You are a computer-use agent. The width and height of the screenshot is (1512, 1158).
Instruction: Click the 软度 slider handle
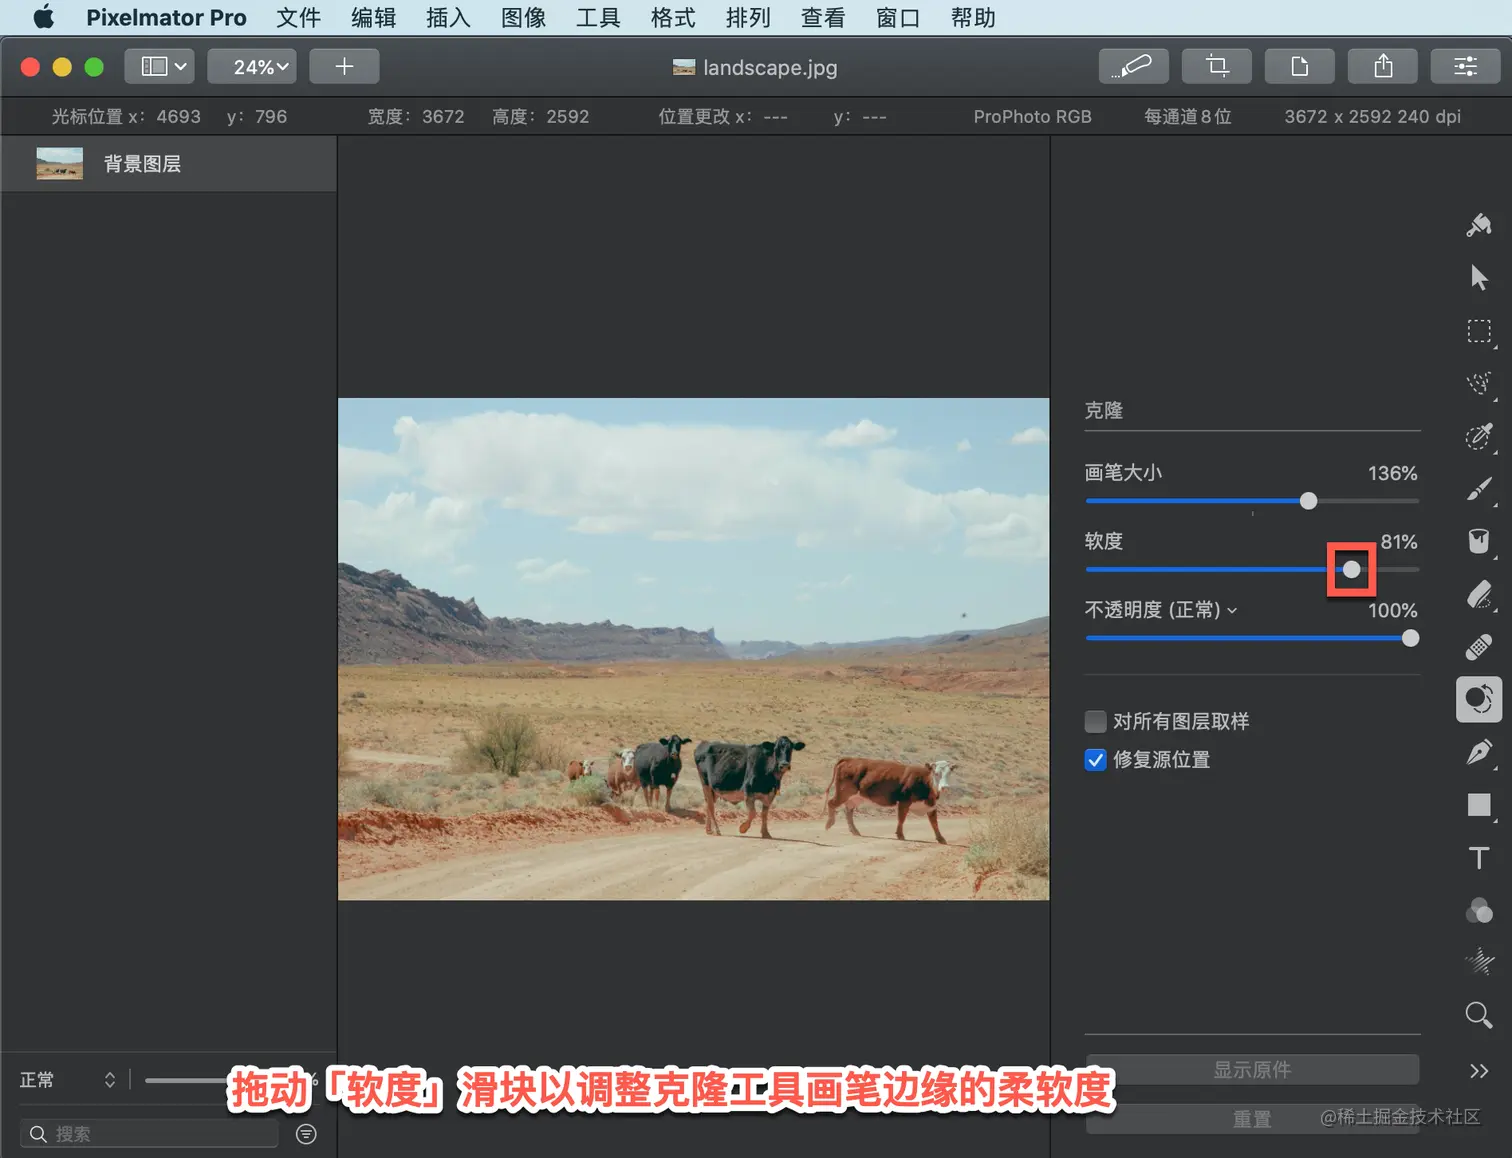pyautogui.click(x=1351, y=570)
